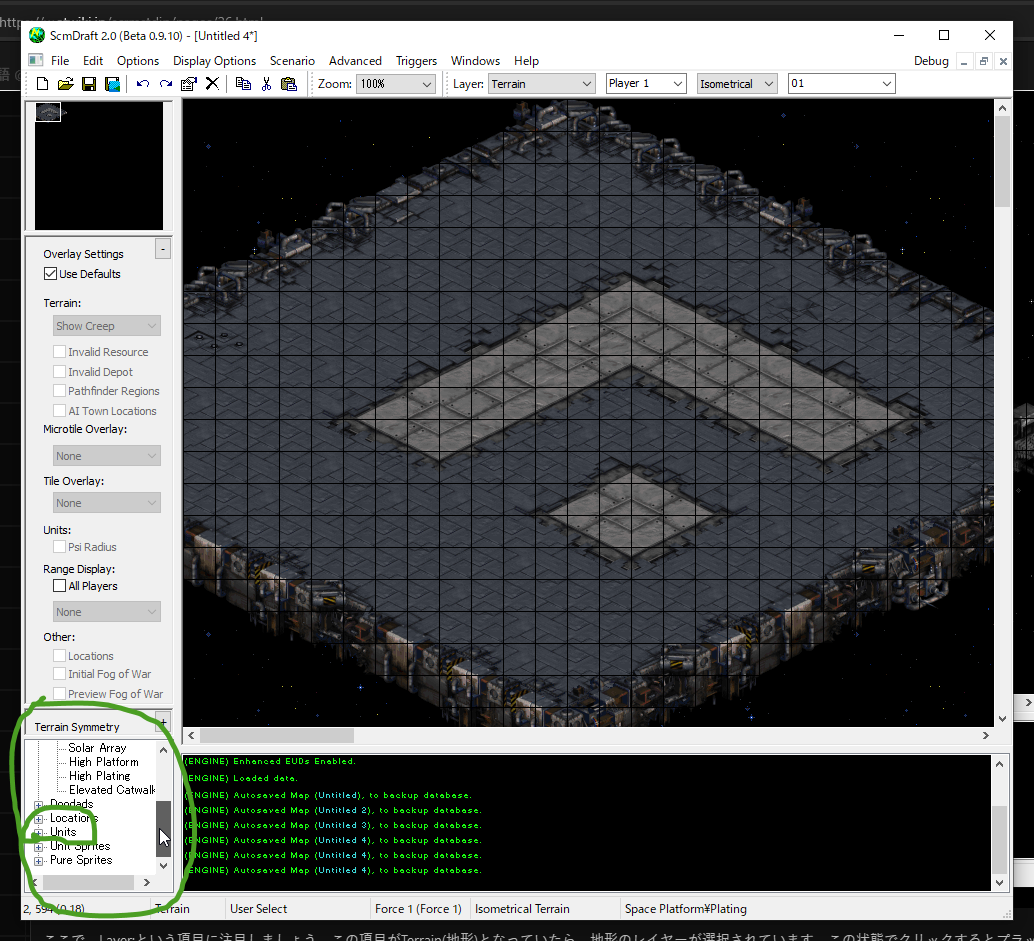Expand the Terrain Symmetry panel
This screenshot has width=1034, height=941.
tap(163, 721)
